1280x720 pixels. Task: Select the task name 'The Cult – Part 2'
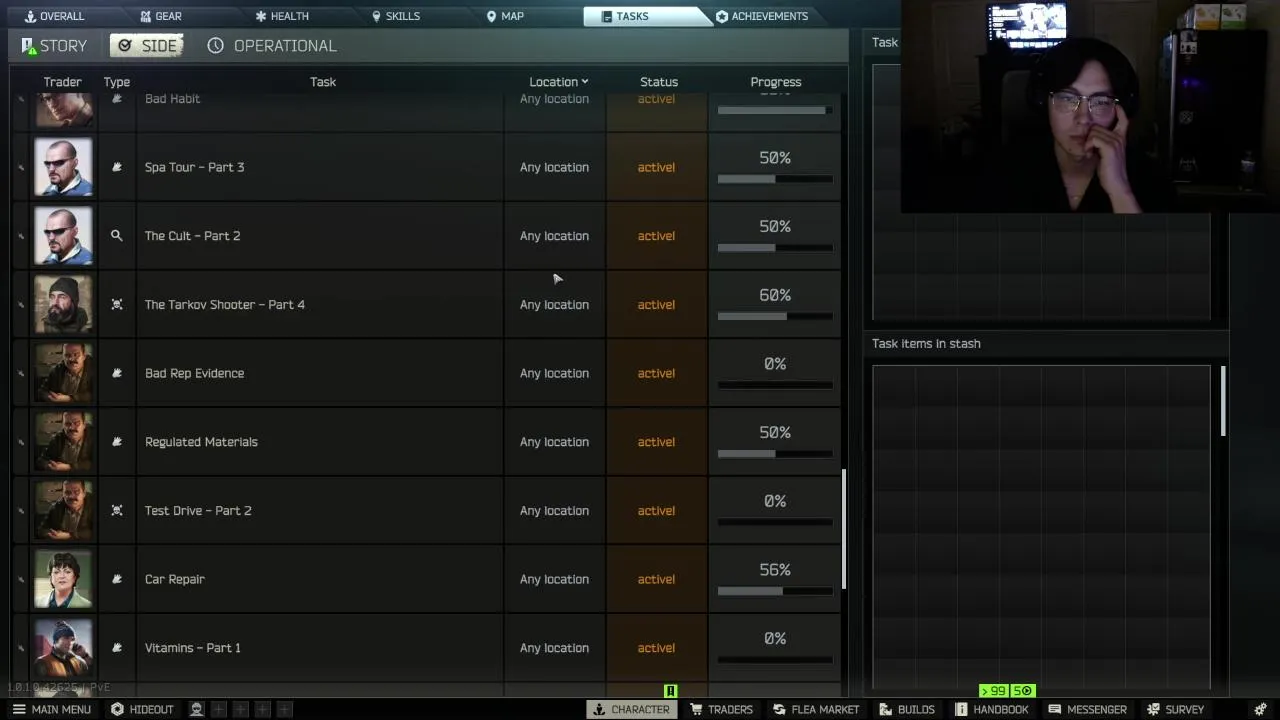(x=192, y=236)
